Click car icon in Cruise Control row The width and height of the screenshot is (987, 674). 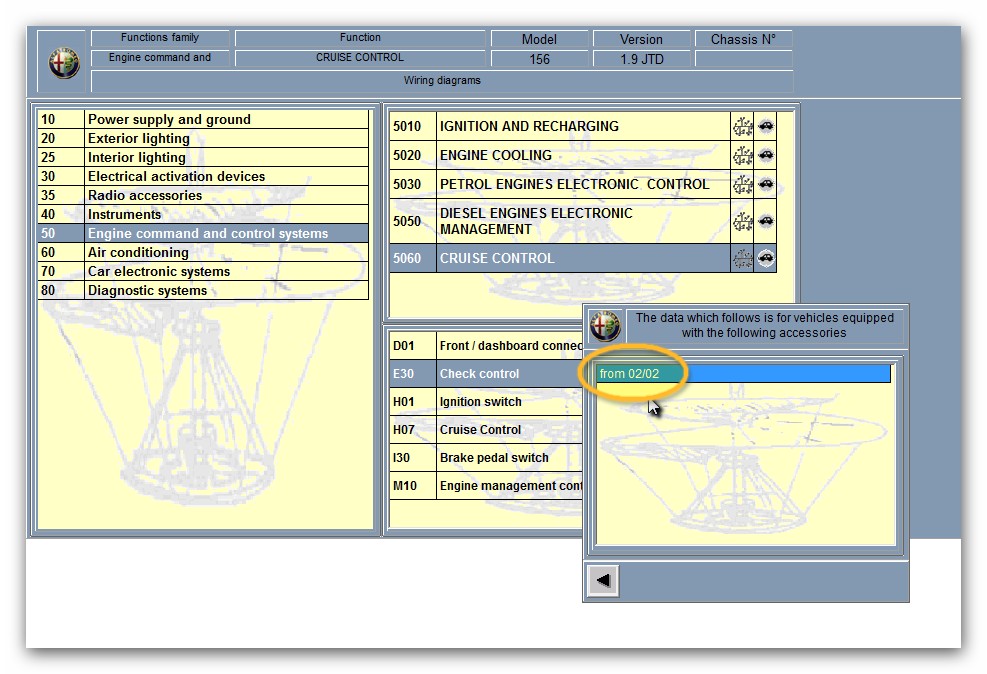tap(765, 258)
